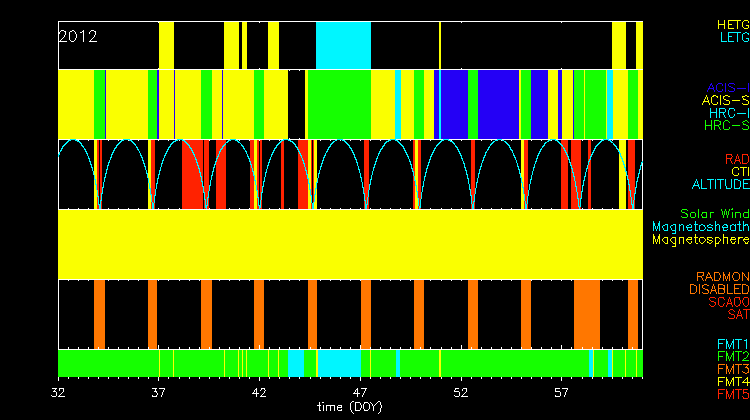Image resolution: width=750 pixels, height=420 pixels.
Task: Click the HETG legend label
Action: click(730, 23)
